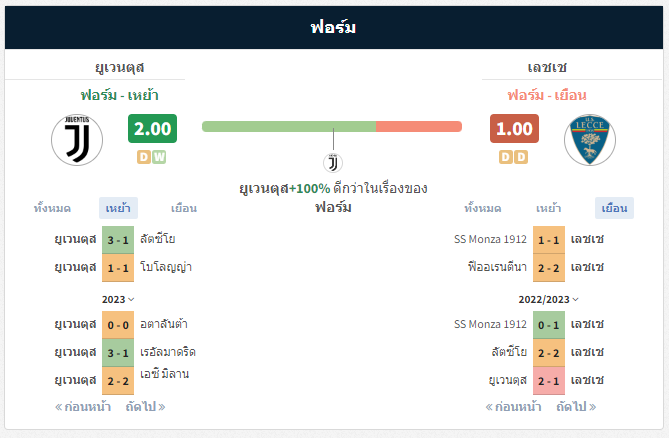Click the green-red form comparison bar
669x438 pixels.
[332, 126]
